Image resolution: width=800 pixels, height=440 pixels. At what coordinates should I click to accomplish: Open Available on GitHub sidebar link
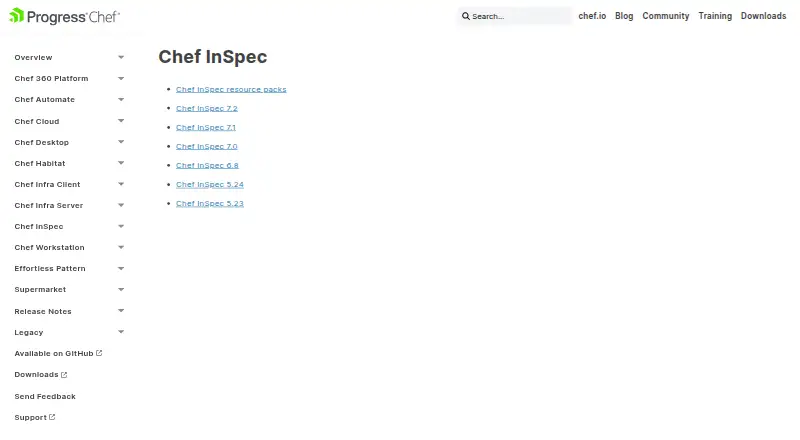54,353
